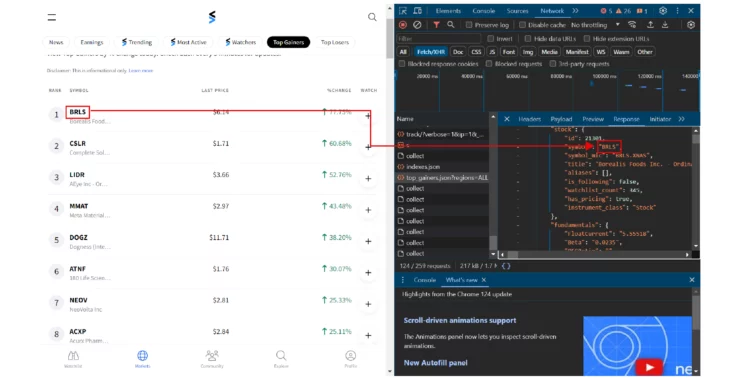Image resolution: width=744 pixels, height=378 pixels.
Task: Switch to the Console tab
Action: [x=484, y=10]
